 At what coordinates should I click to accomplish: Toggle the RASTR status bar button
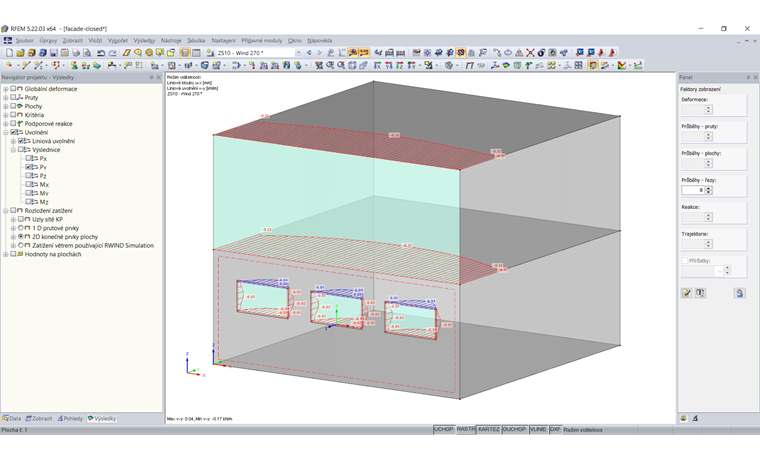tap(466, 429)
